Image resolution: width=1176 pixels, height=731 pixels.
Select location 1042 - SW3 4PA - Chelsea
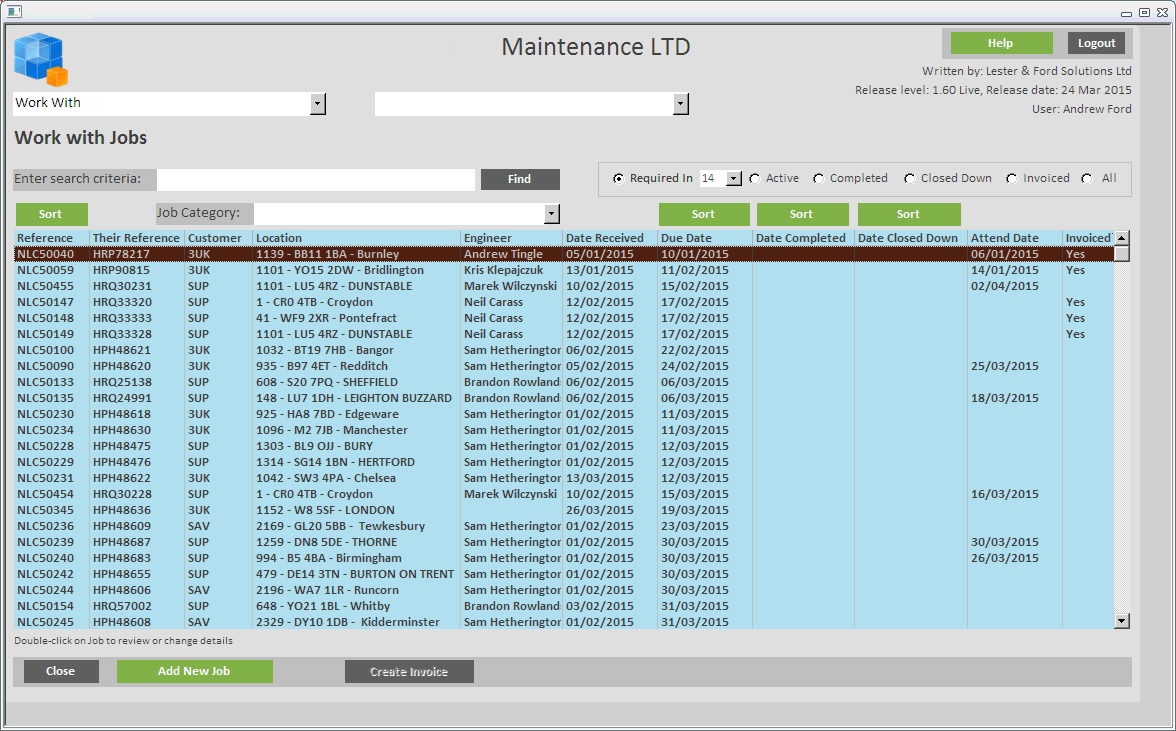(x=326, y=478)
